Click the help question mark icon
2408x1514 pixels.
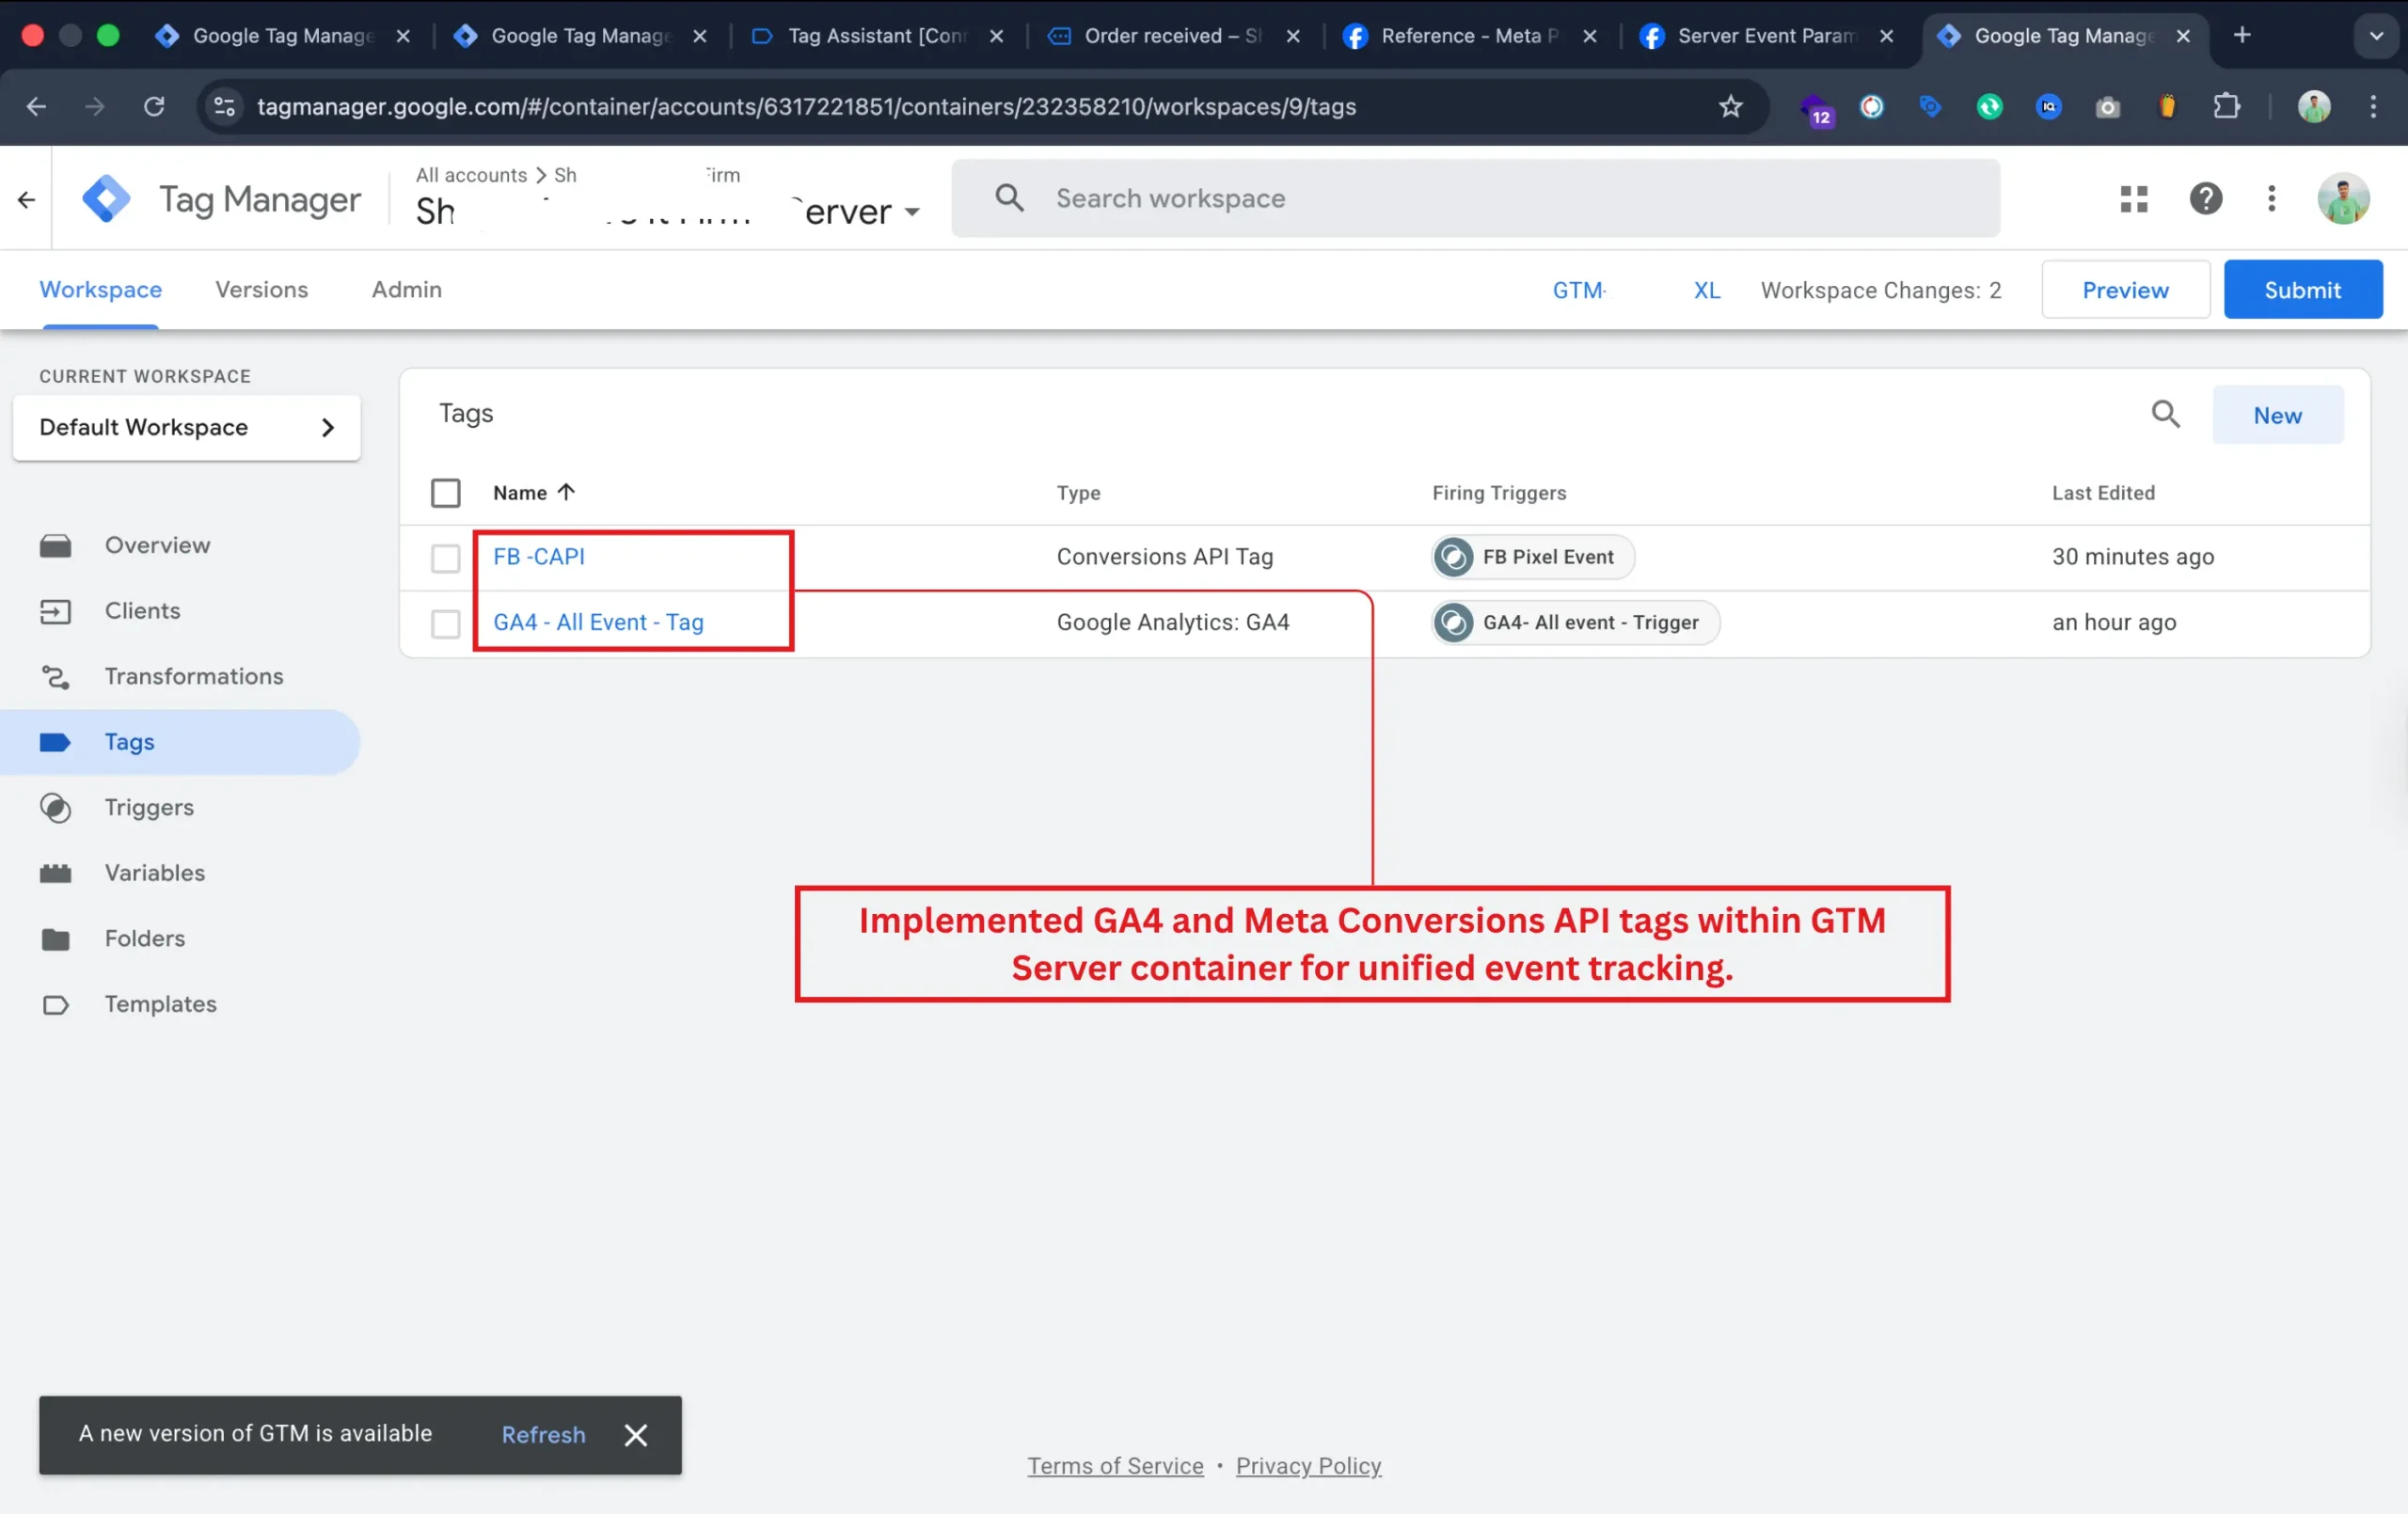[2205, 198]
